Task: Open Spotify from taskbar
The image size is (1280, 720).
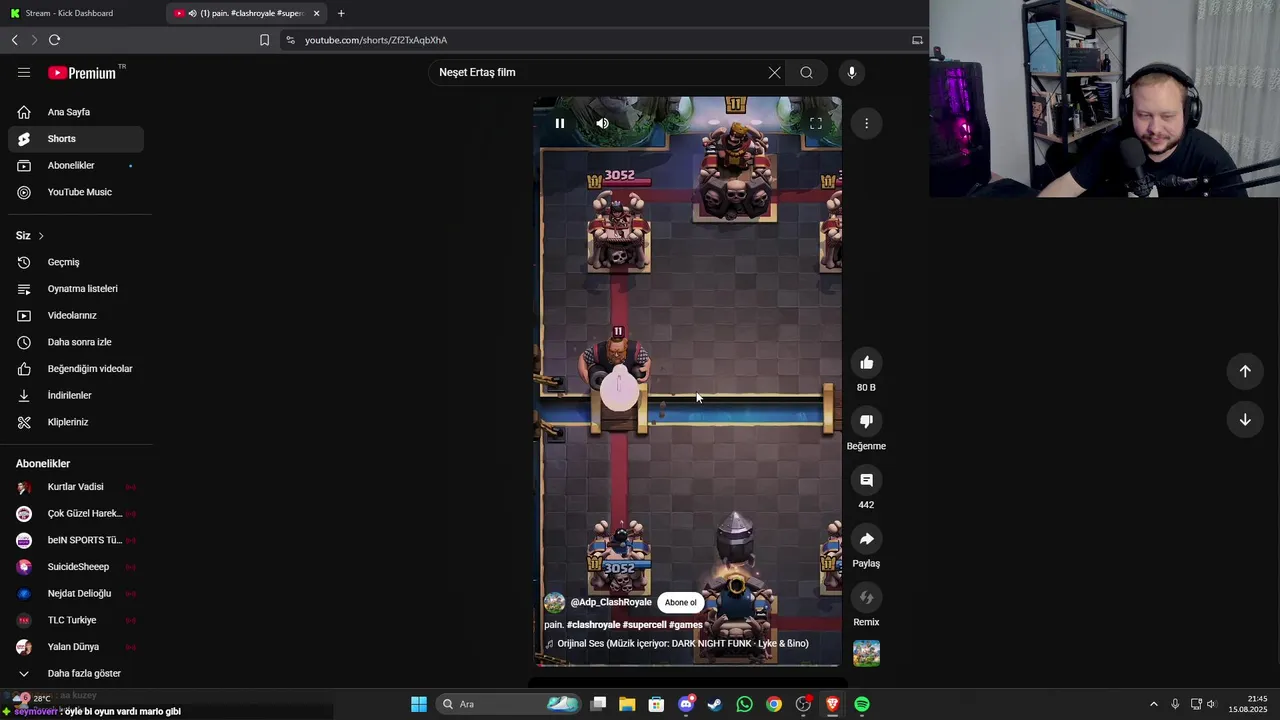Action: click(862, 704)
